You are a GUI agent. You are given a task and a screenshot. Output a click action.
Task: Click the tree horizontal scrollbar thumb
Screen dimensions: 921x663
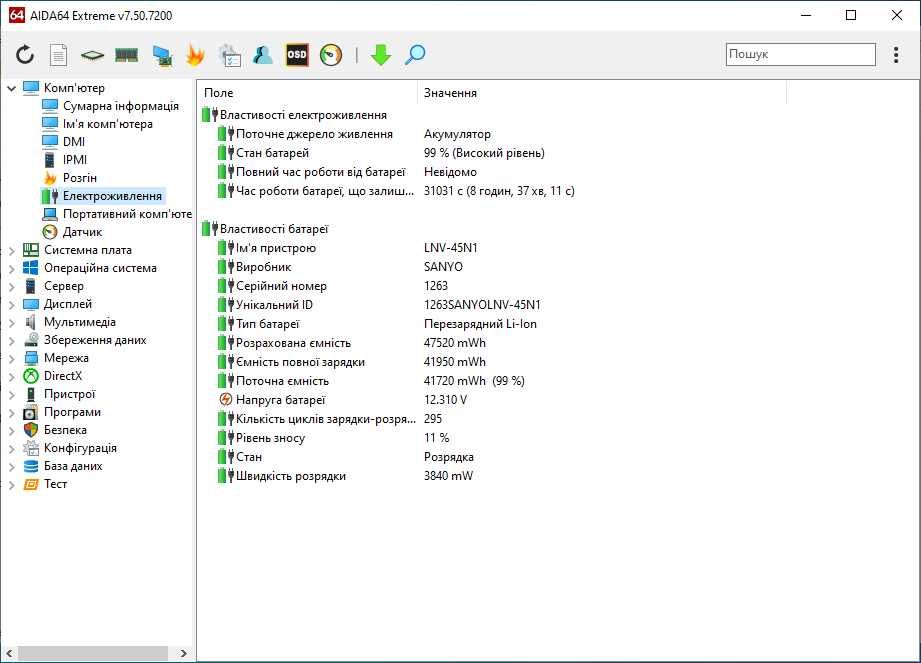coord(93,653)
